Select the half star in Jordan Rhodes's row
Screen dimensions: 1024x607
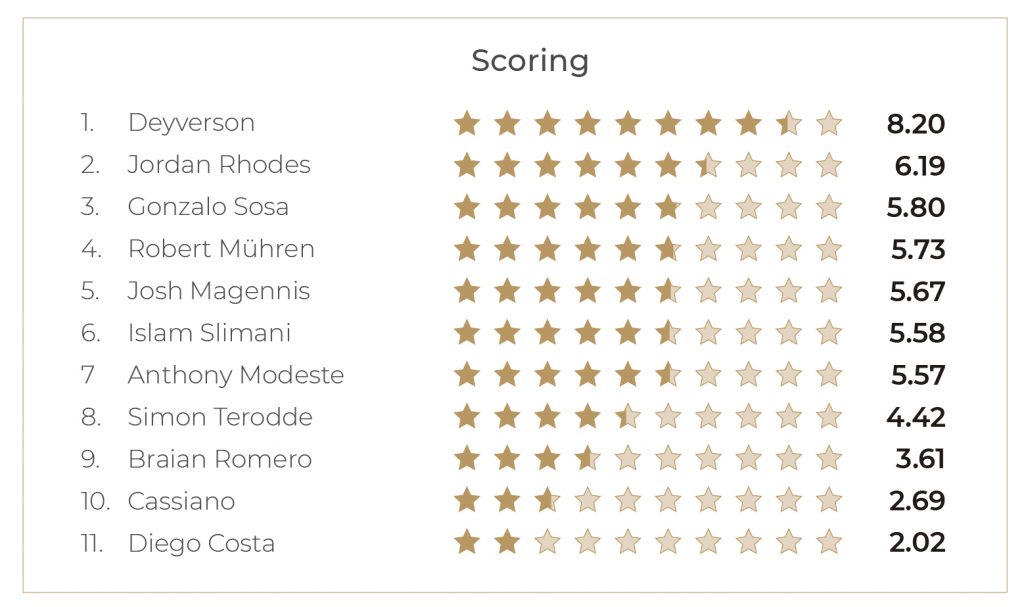click(x=708, y=166)
